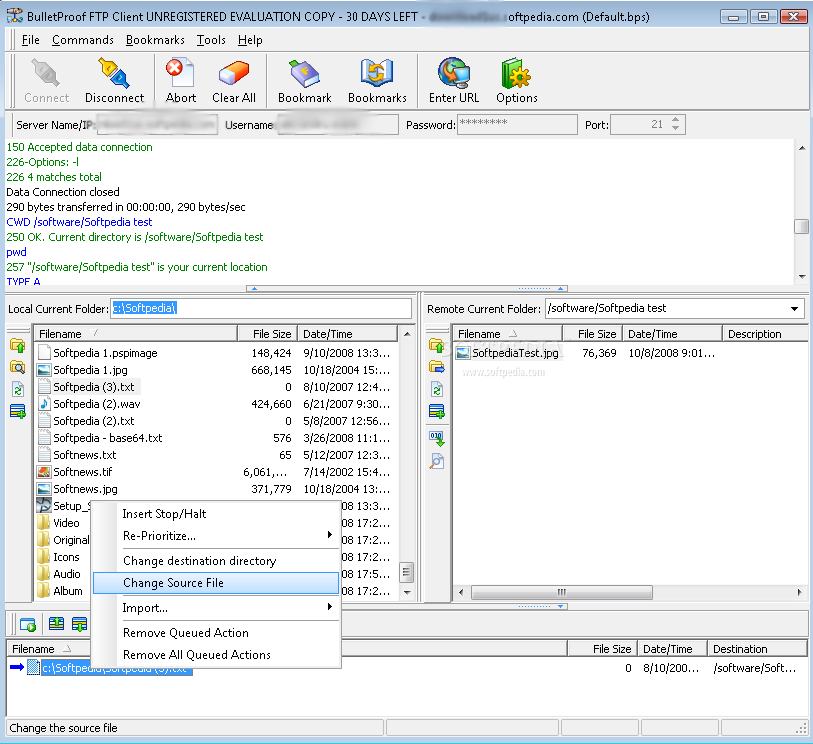Image resolution: width=813 pixels, height=744 pixels.
Task: Click remote pane change folder icon
Action: [437, 367]
